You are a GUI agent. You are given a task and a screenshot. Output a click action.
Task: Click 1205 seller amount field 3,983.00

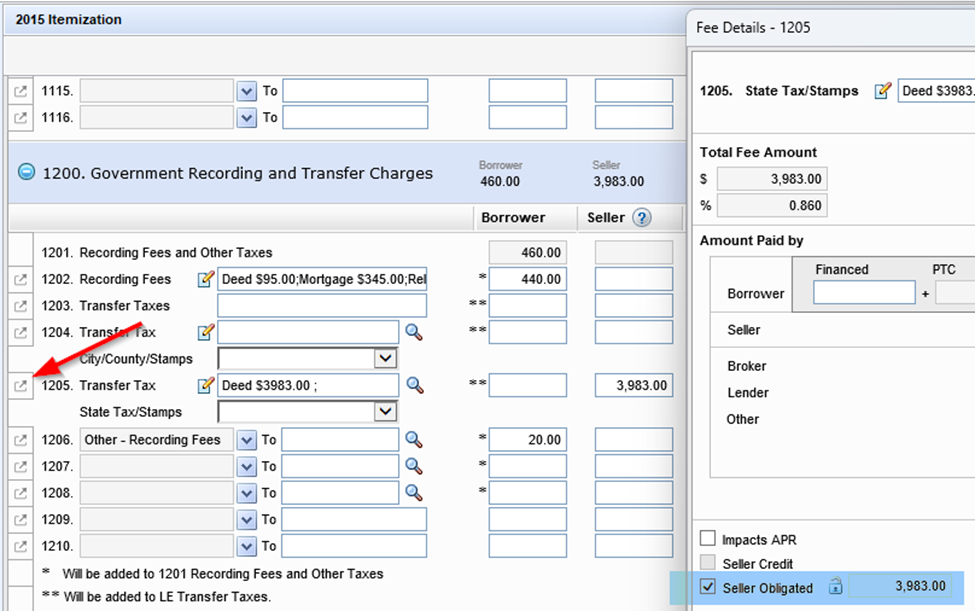click(x=634, y=385)
